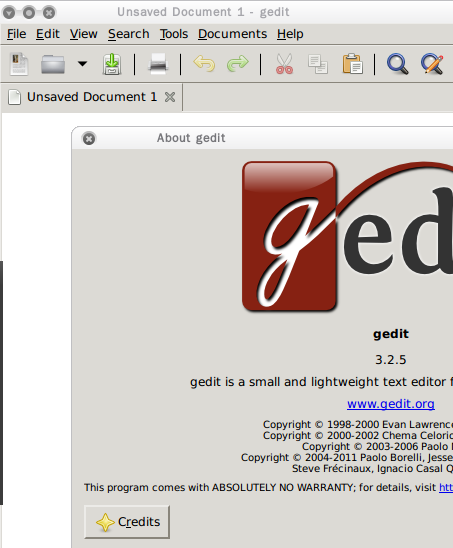The image size is (453, 548).
Task: Undo the last action
Action: pyautogui.click(x=204, y=64)
